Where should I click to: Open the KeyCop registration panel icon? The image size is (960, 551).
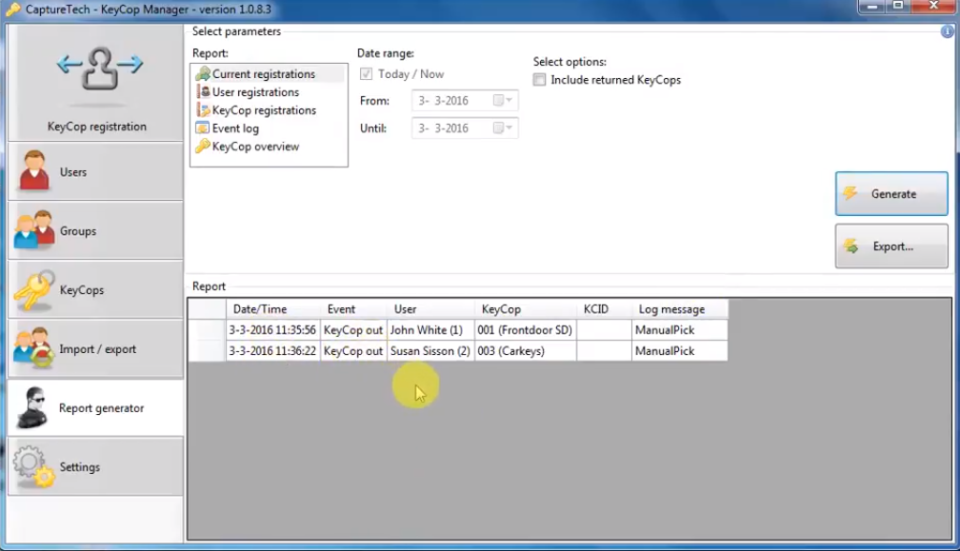[100, 68]
